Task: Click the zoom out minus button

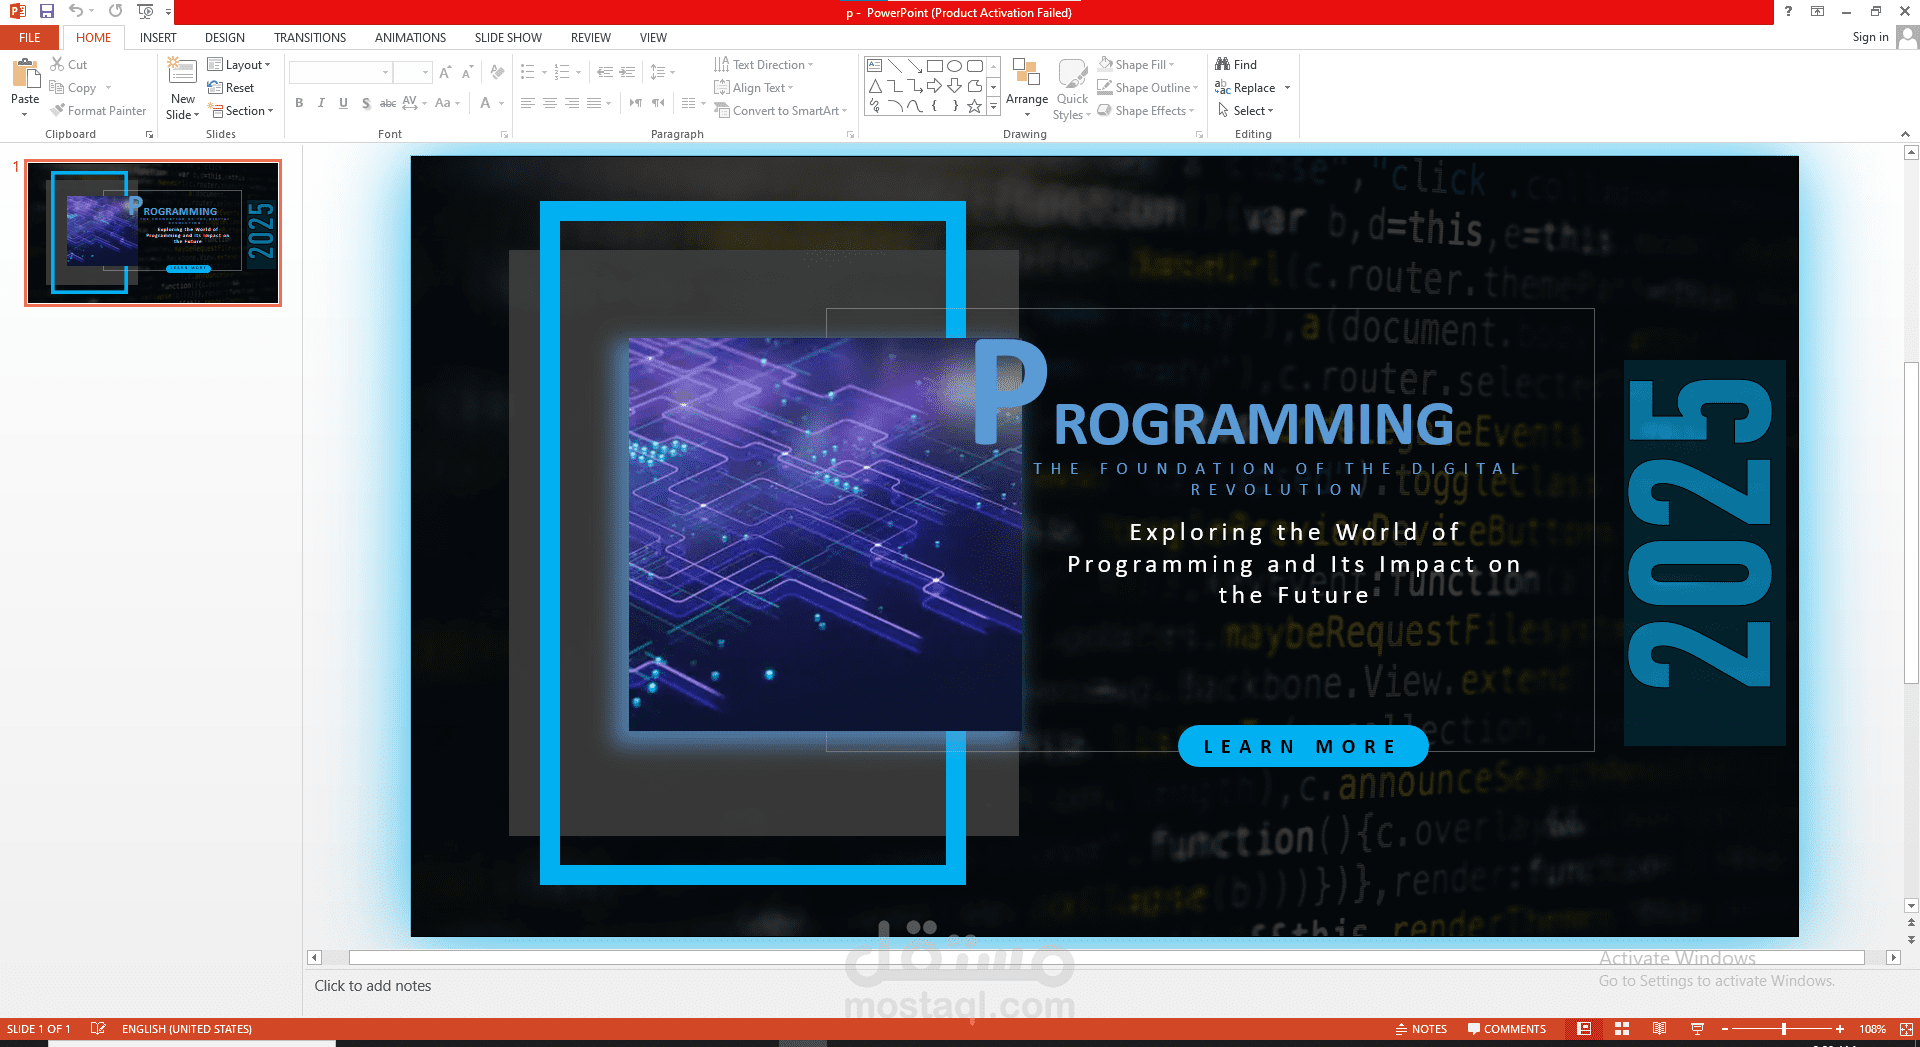Action: point(1725,1029)
